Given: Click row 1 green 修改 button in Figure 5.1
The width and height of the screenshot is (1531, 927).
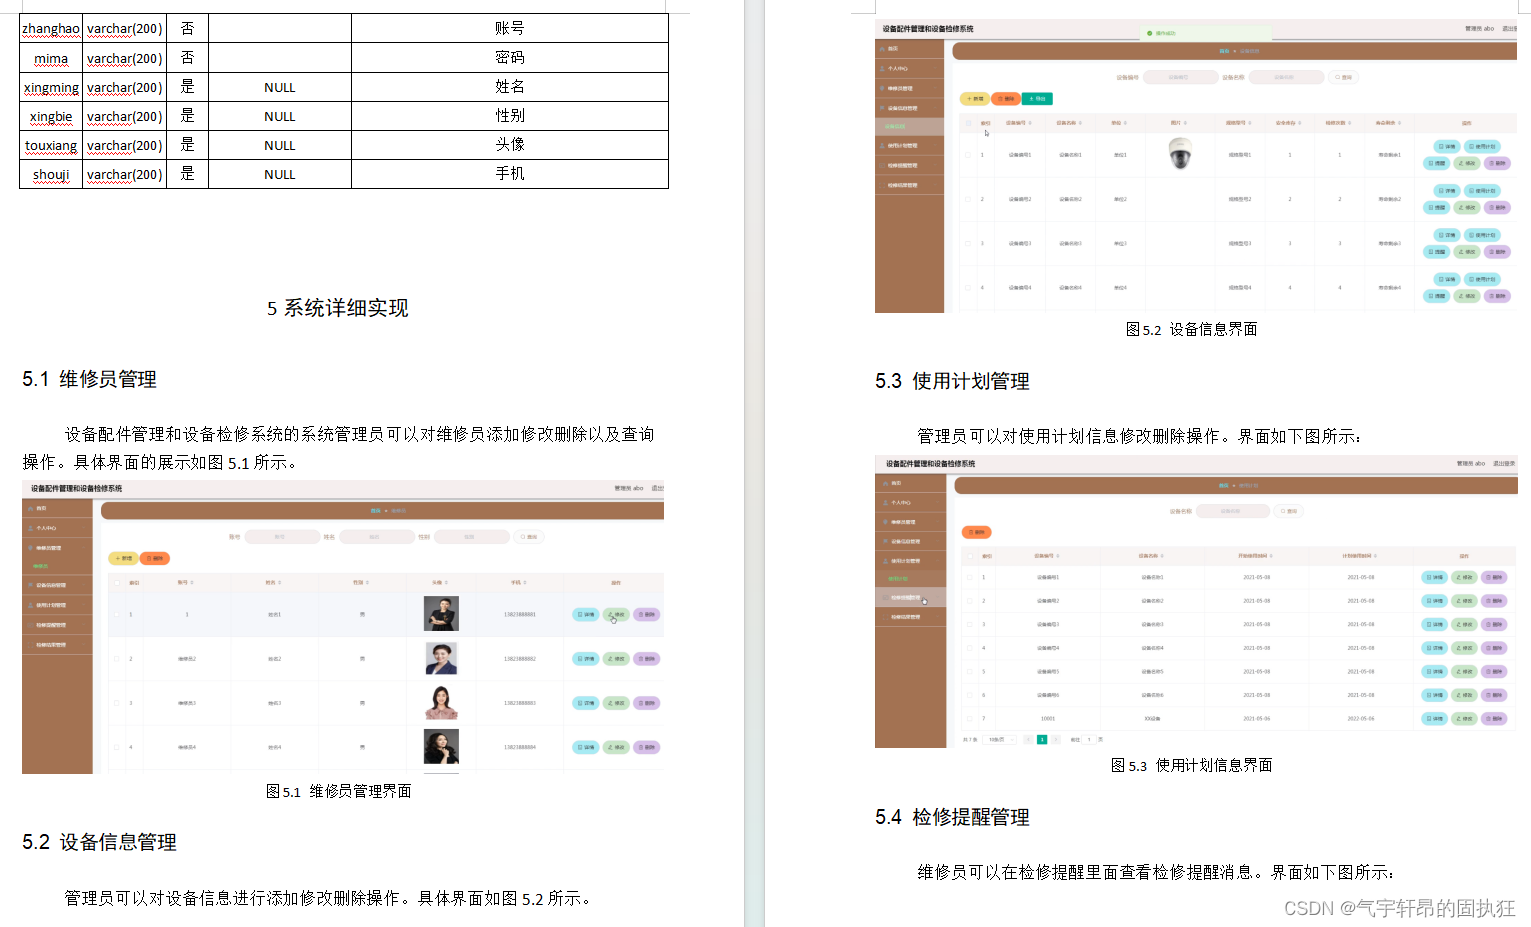Looking at the screenshot, I should 616,614.
